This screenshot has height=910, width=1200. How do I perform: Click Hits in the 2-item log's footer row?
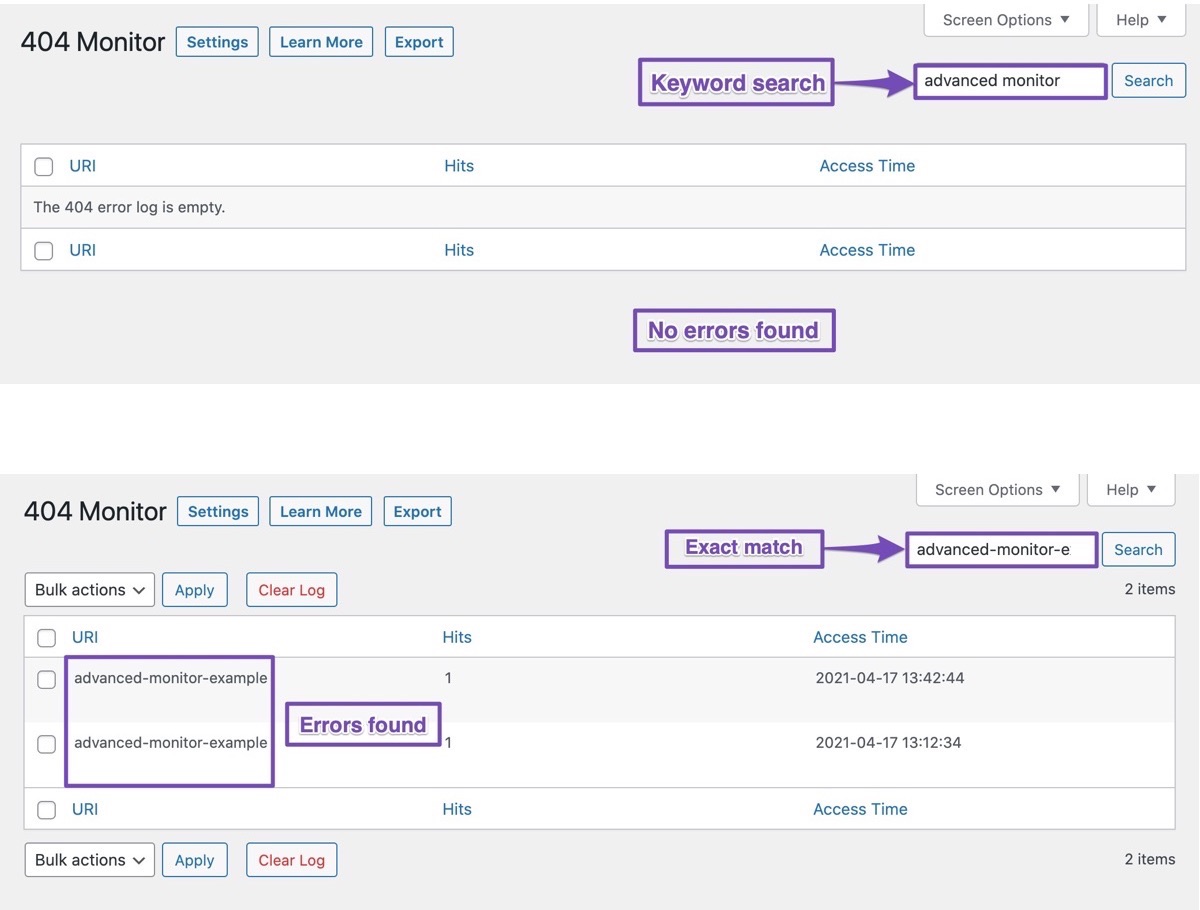(x=457, y=809)
